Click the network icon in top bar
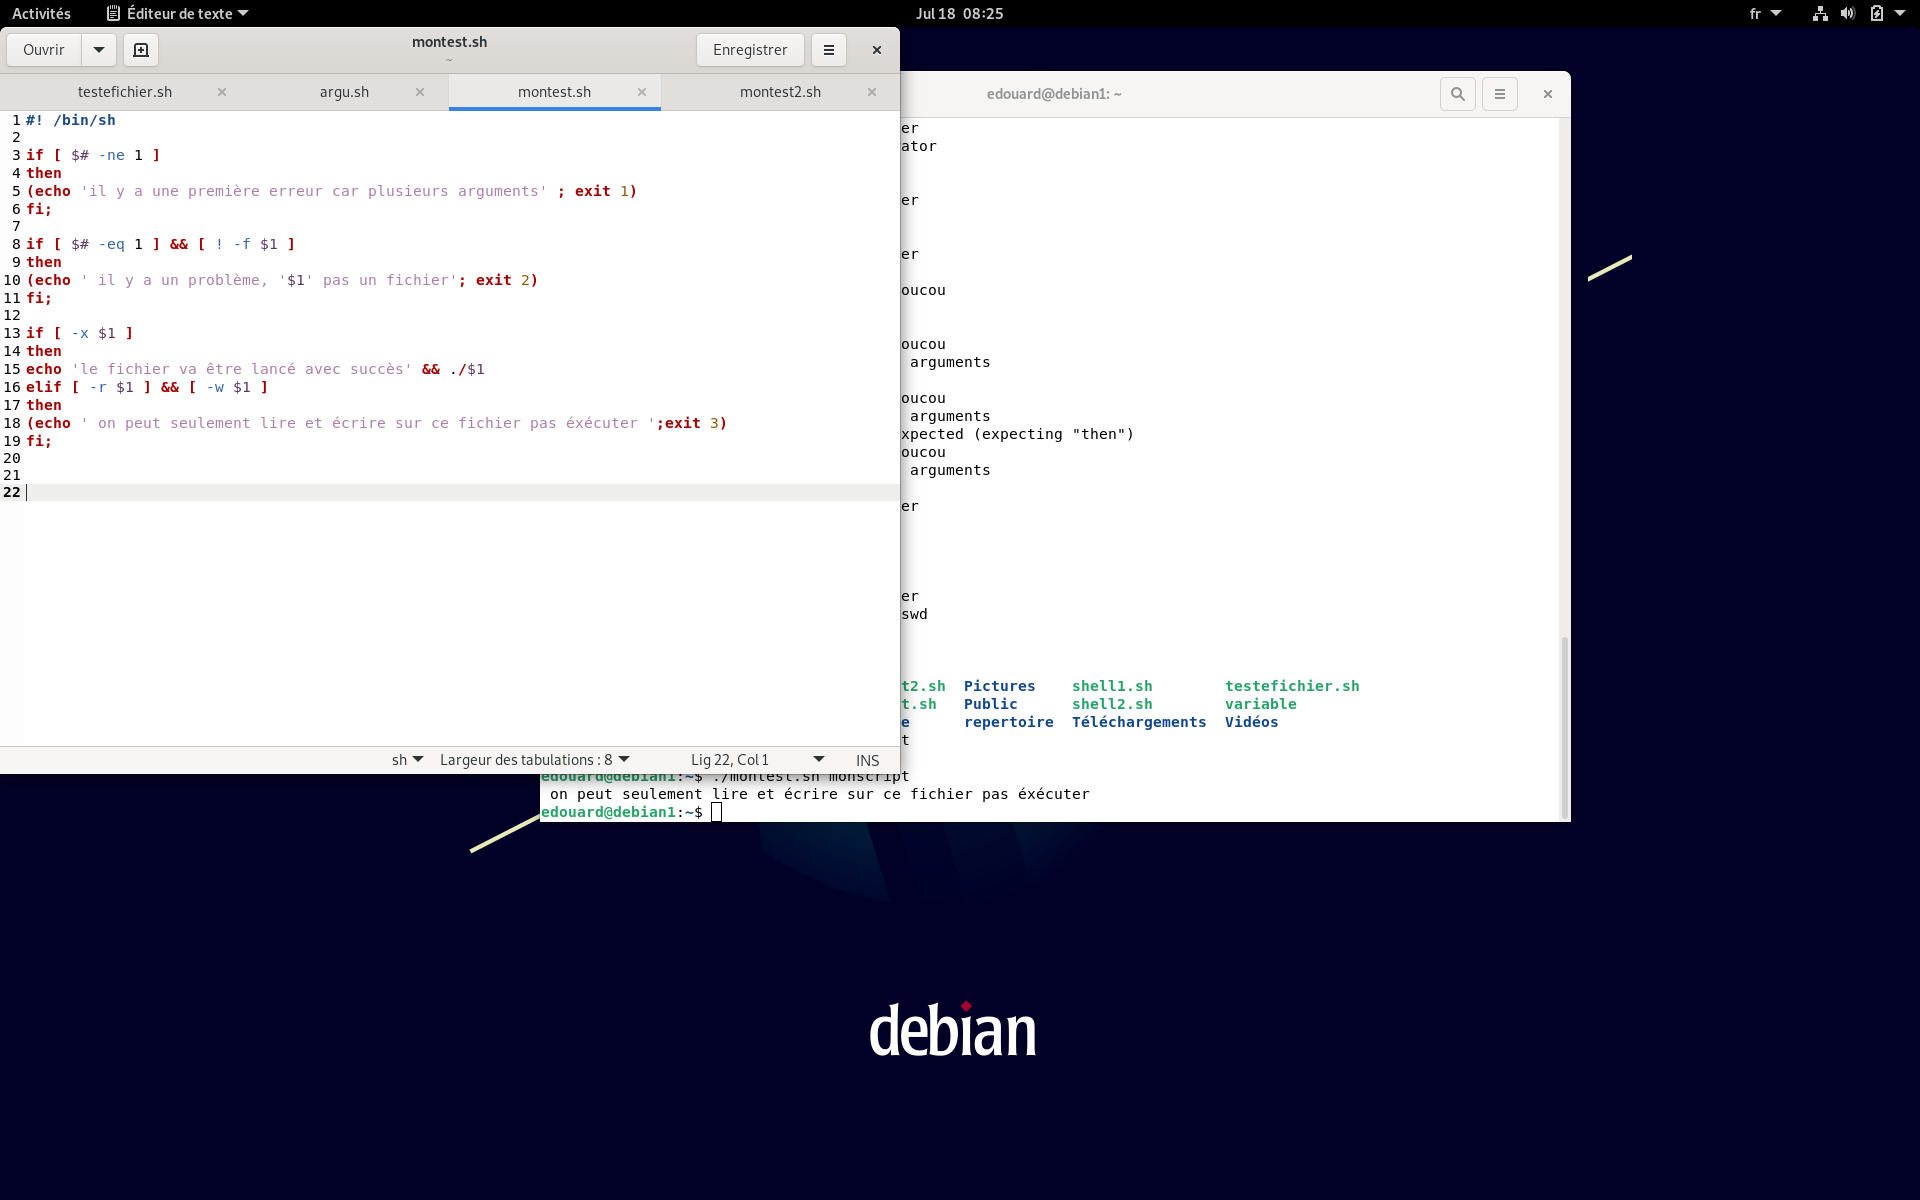Screen dimensions: 1920x1200 coord(1820,13)
